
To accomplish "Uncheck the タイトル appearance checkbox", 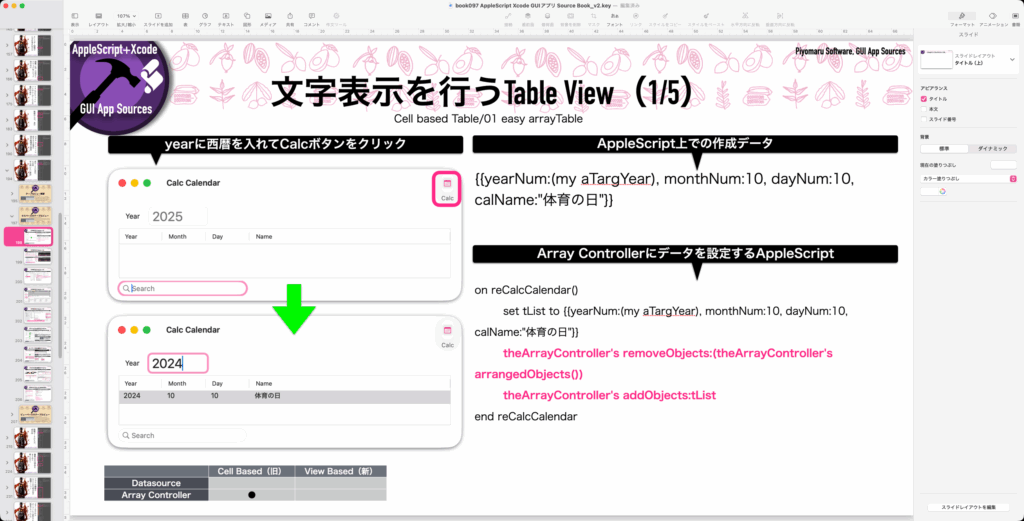I will pos(923,100).
